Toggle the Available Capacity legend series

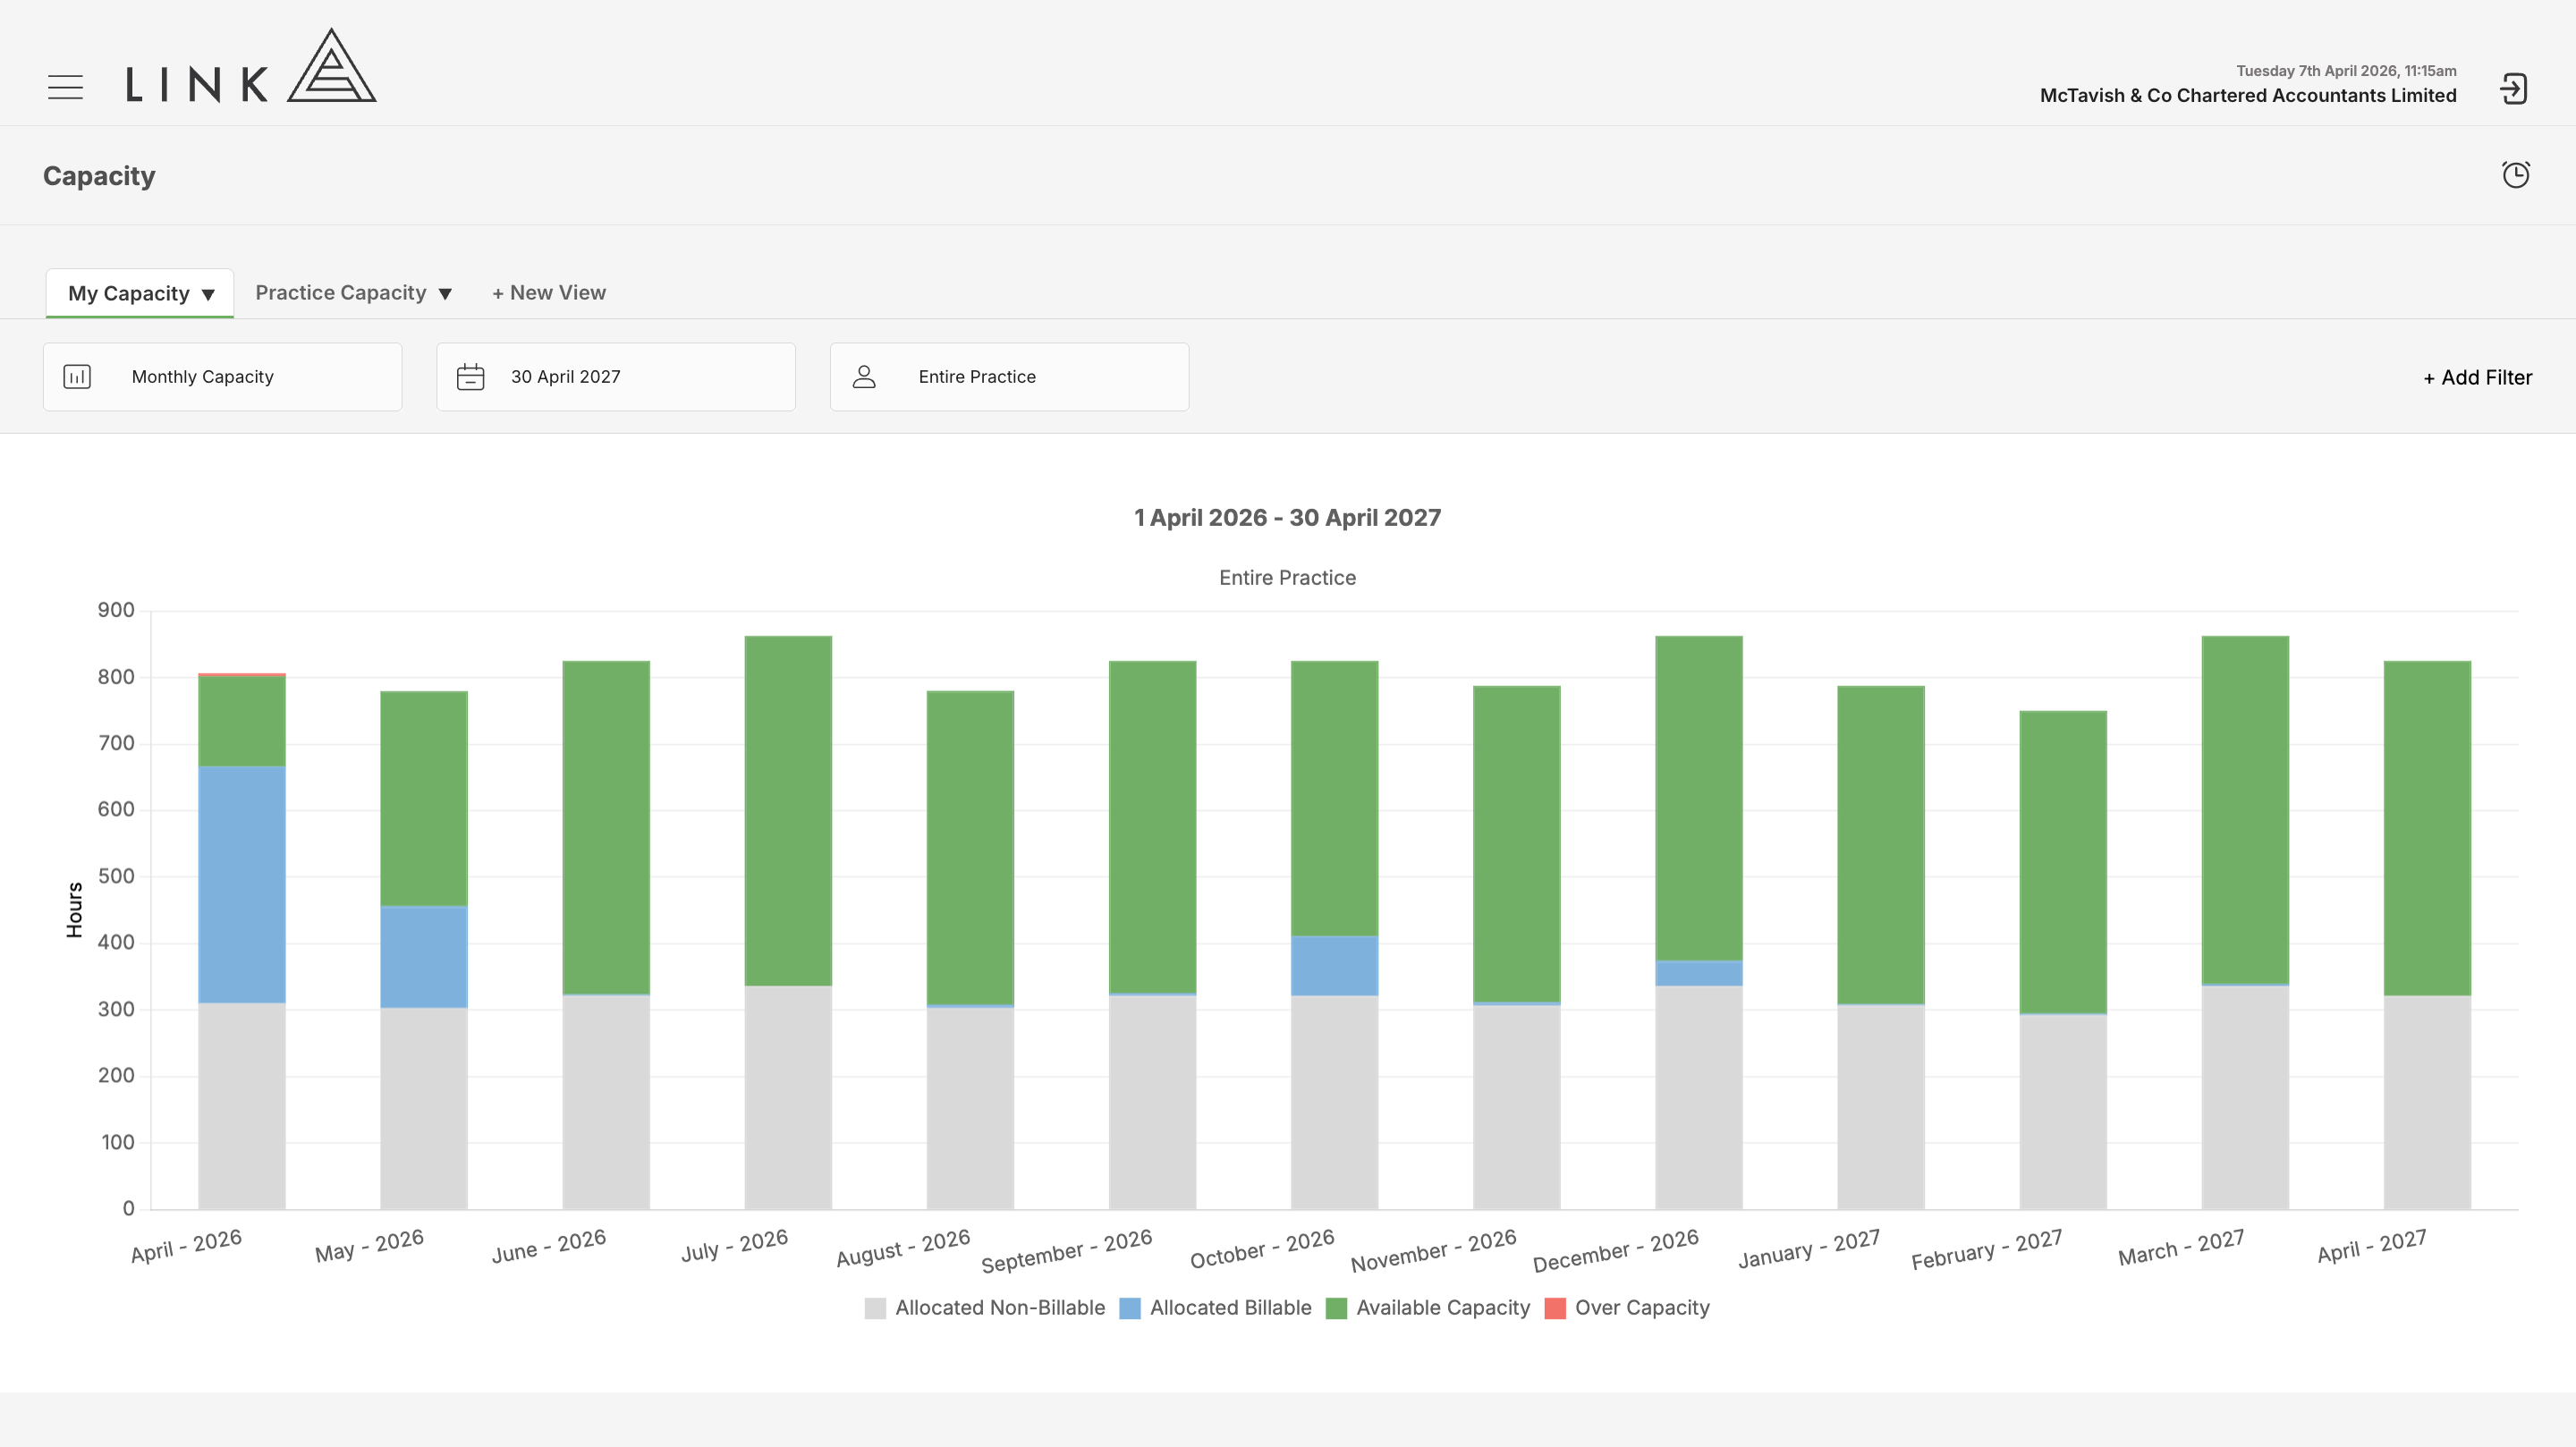[x=1428, y=1308]
